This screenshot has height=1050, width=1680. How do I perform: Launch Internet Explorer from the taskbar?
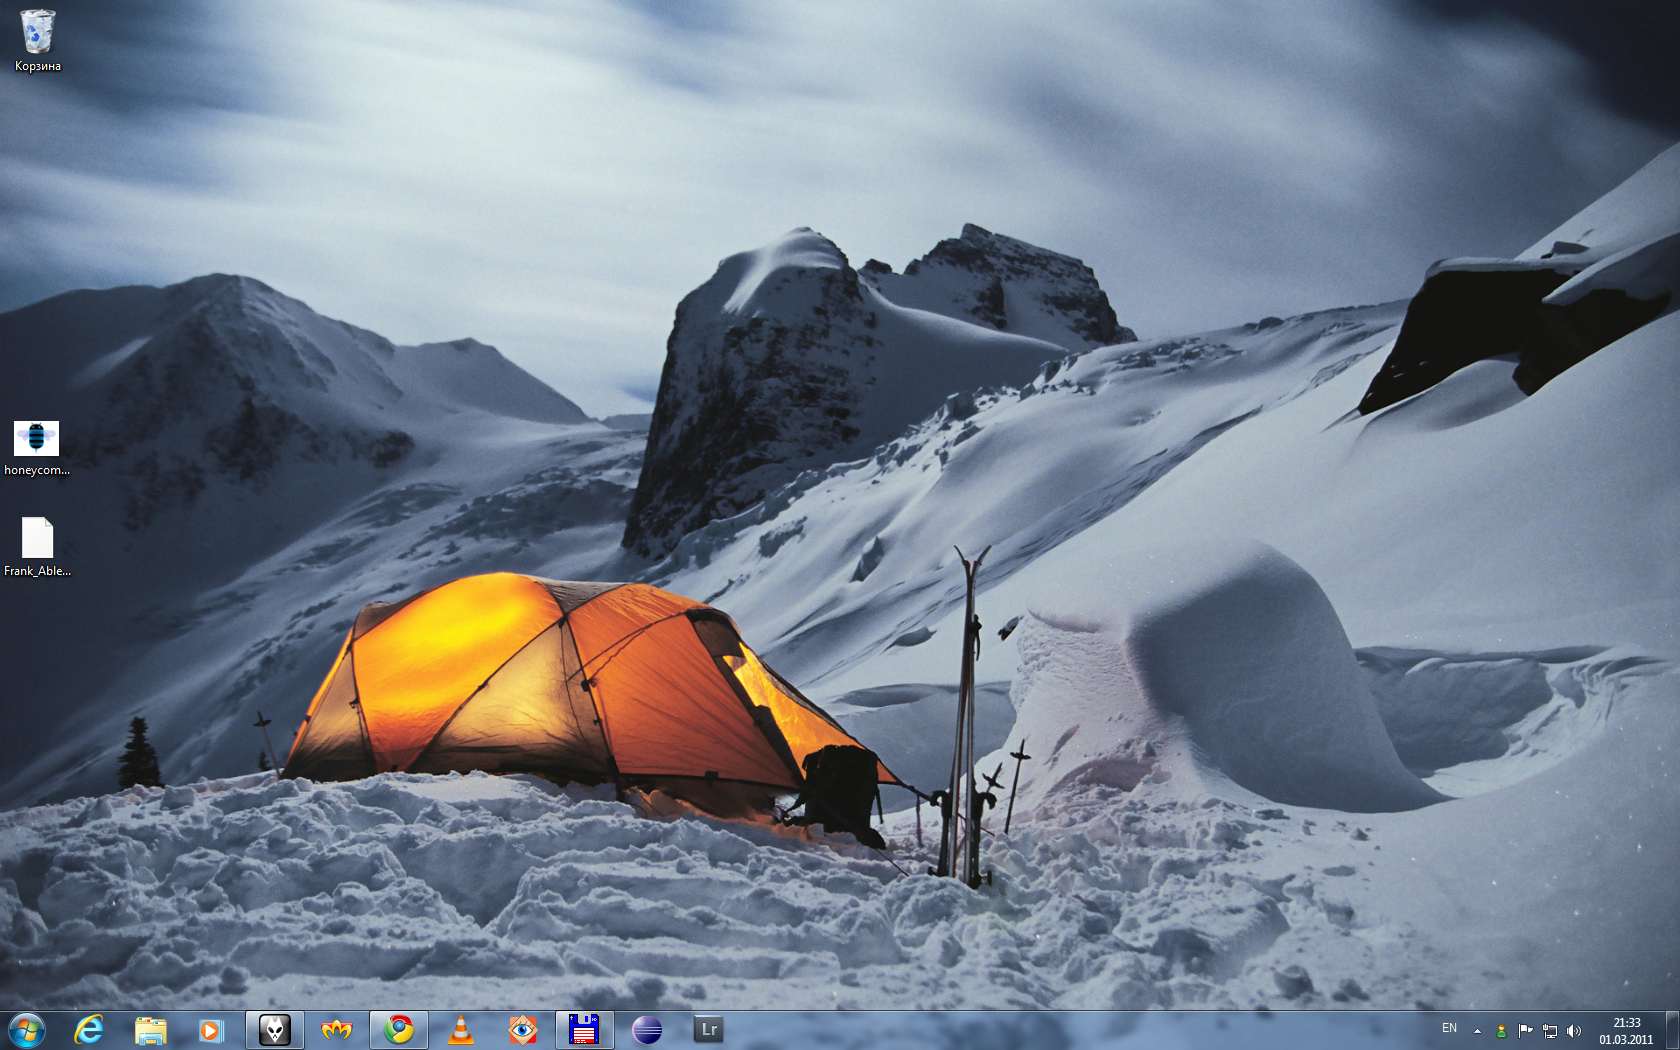point(89,1029)
